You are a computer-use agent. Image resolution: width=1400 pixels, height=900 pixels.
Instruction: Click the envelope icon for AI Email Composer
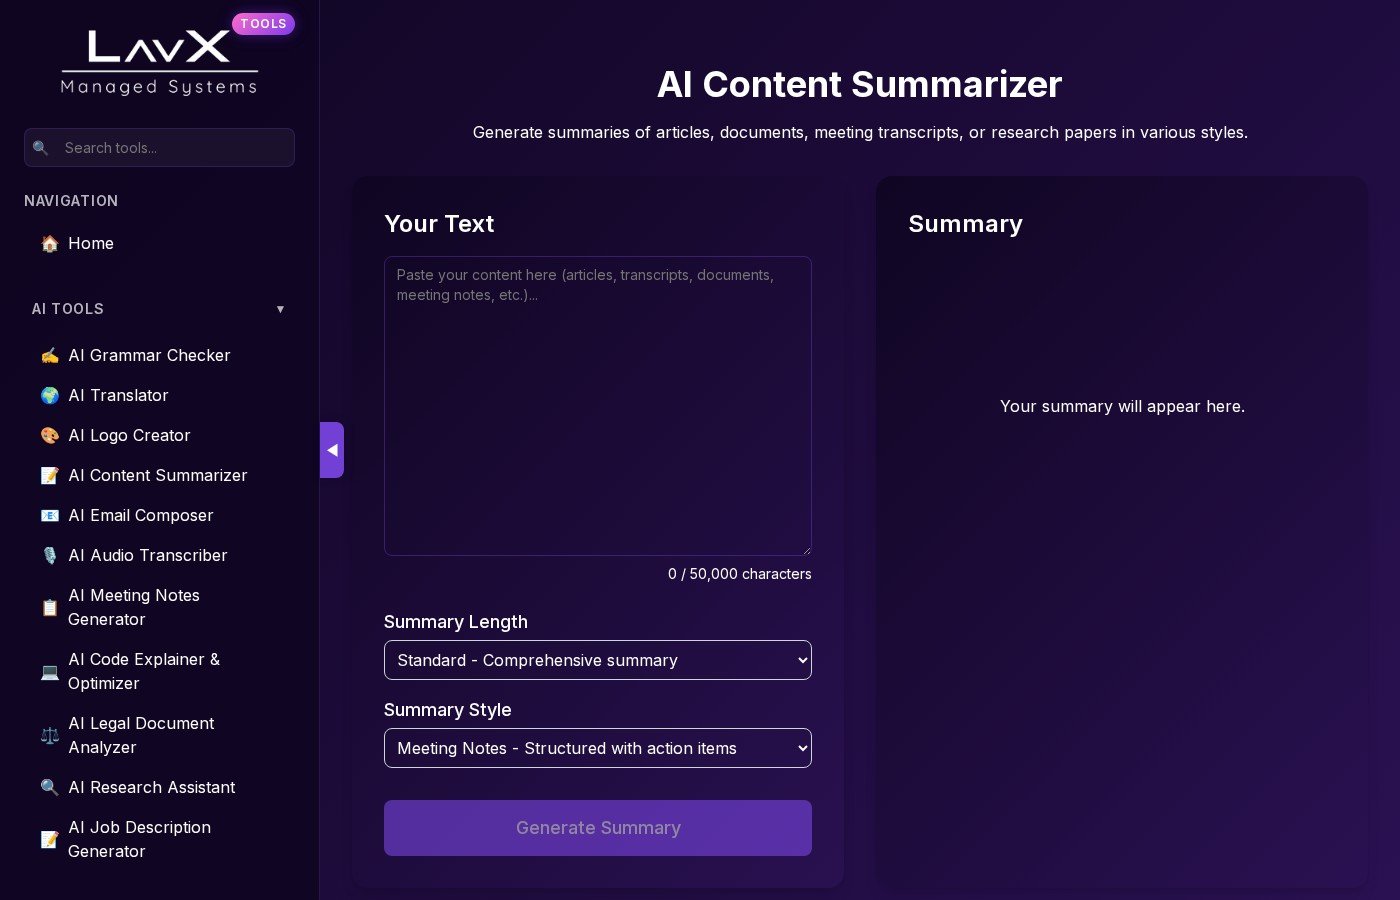coord(49,516)
